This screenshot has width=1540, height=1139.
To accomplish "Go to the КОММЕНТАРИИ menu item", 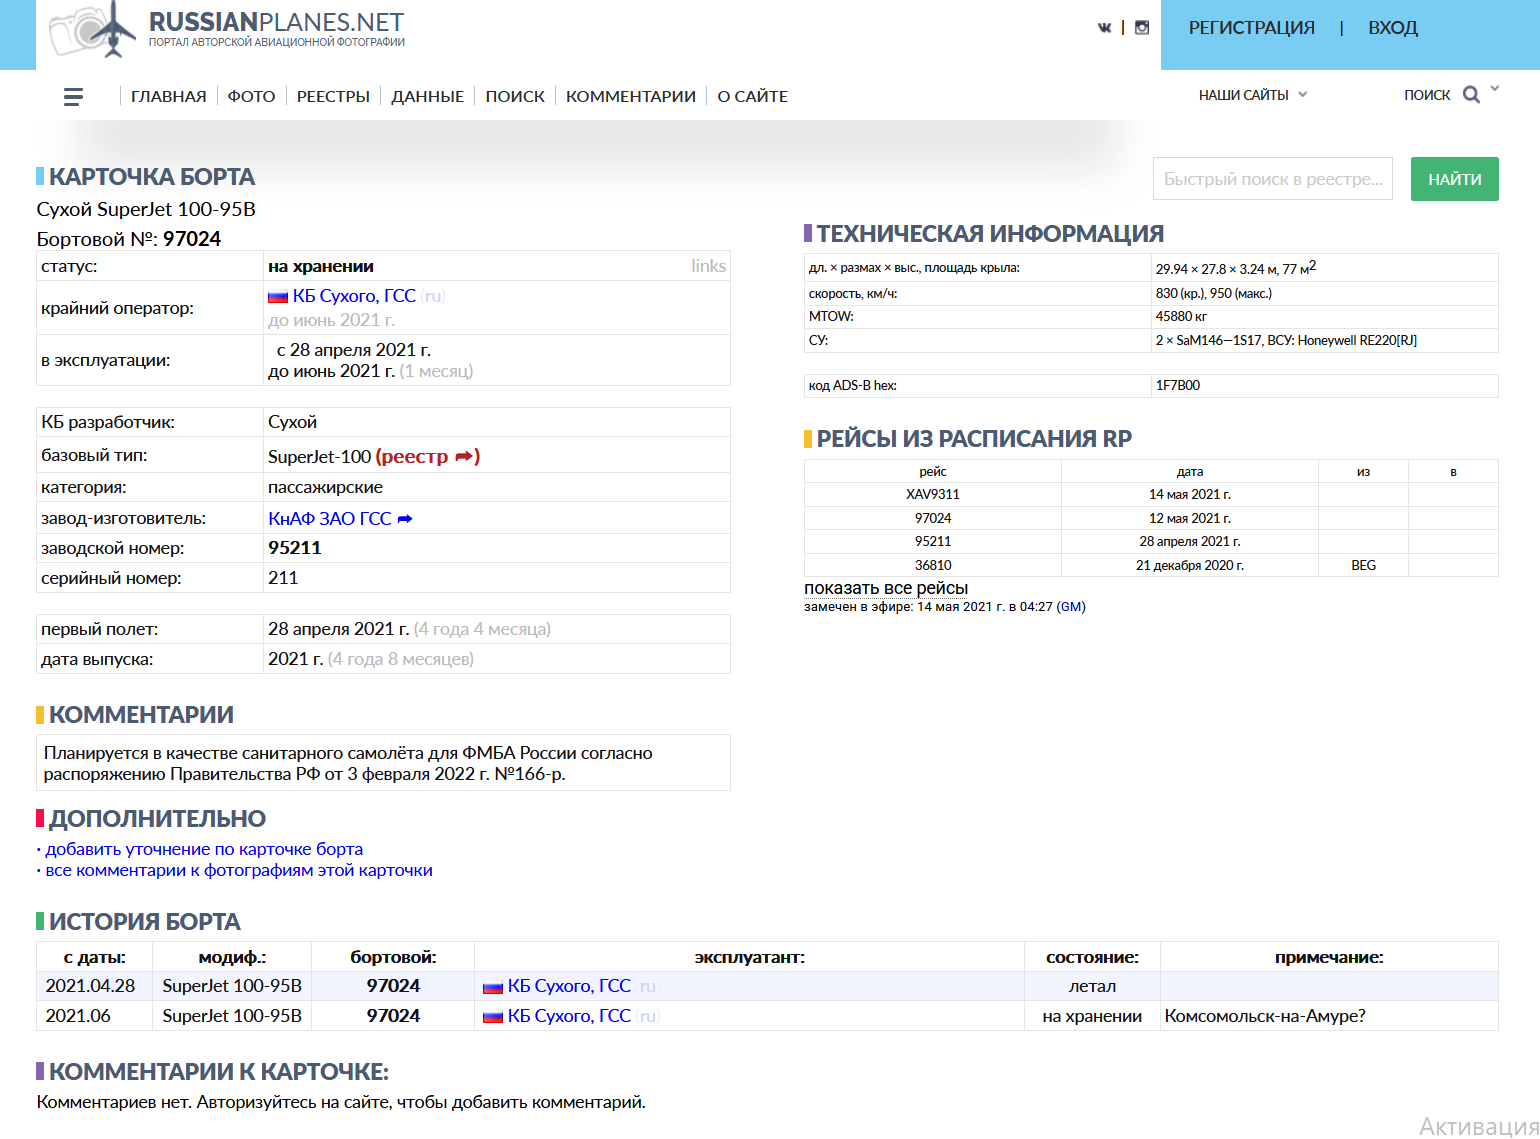I will coord(630,97).
